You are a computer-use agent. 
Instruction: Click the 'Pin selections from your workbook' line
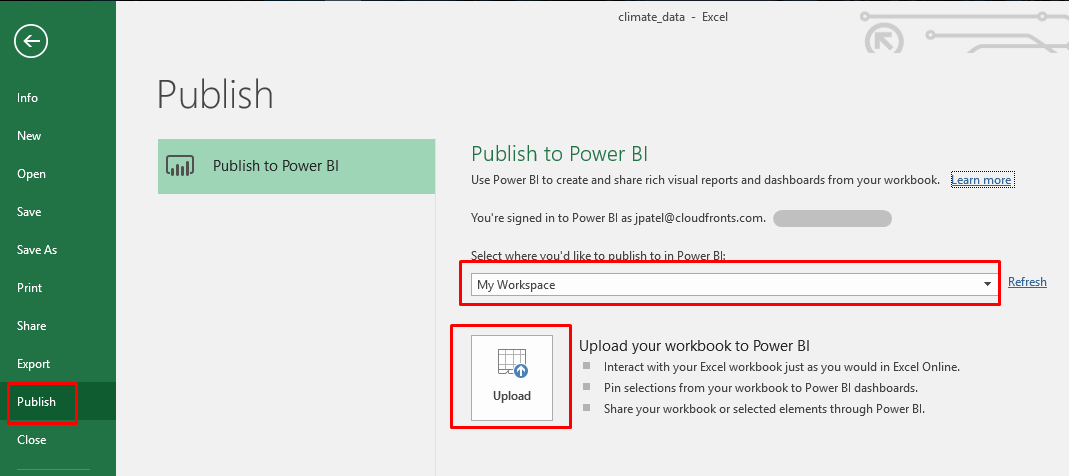tap(761, 387)
